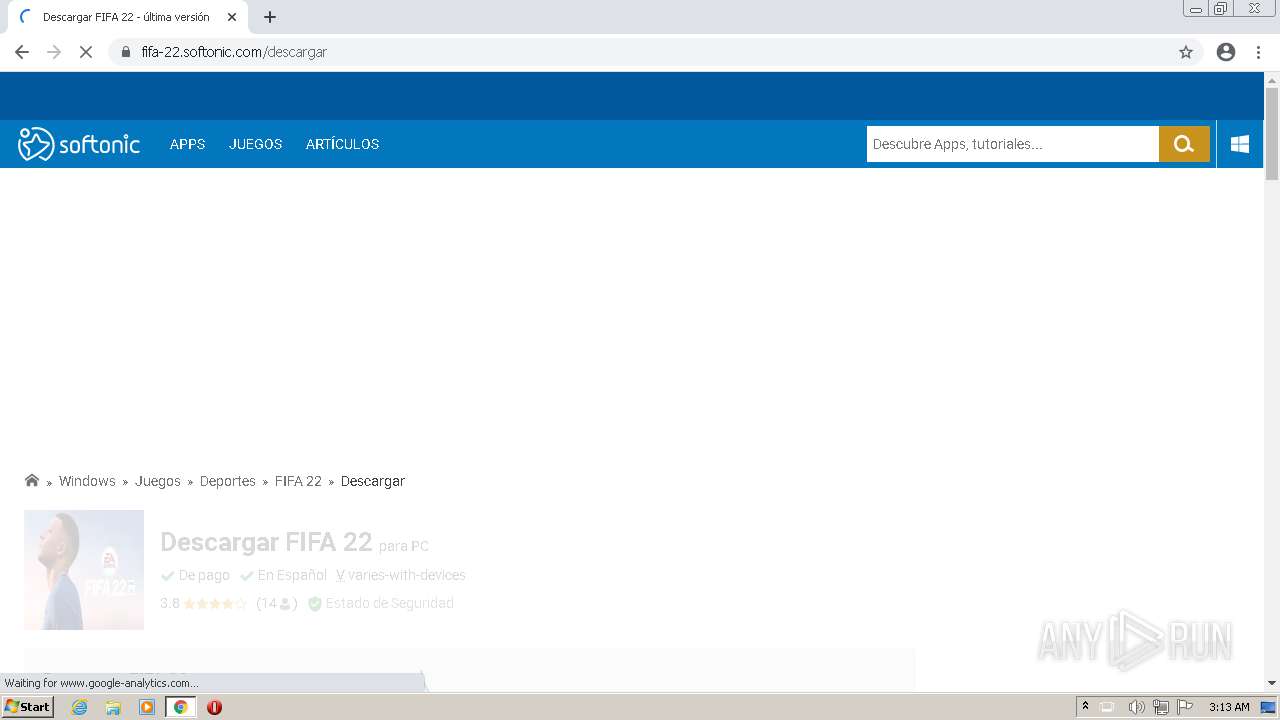Click the De pago label
This screenshot has height=720, width=1280.
click(204, 575)
